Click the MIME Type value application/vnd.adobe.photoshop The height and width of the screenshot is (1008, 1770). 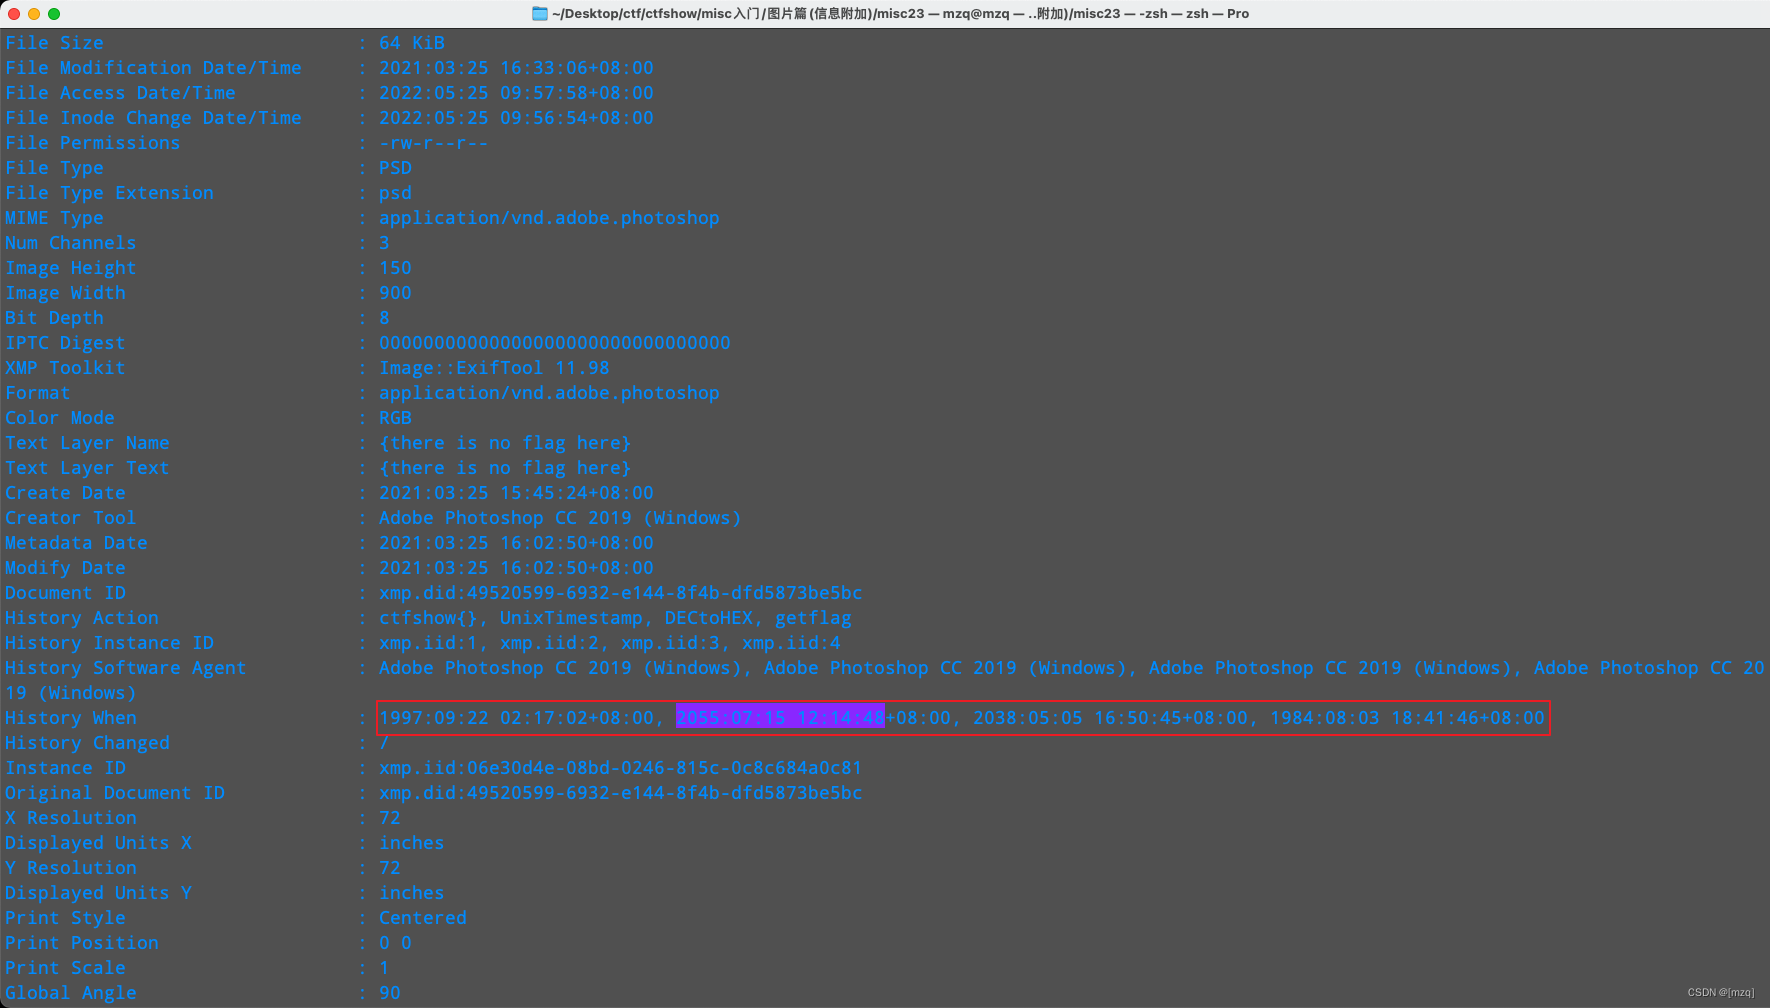click(x=549, y=218)
